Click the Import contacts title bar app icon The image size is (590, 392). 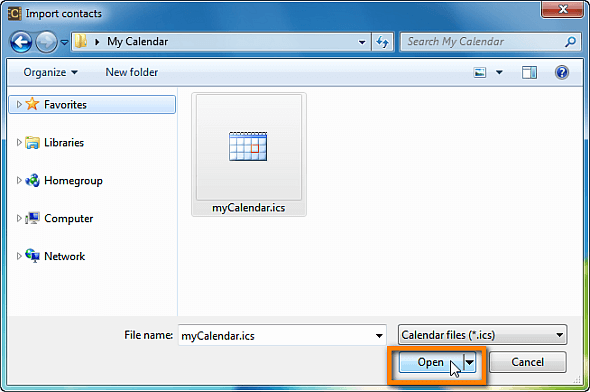[x=14, y=14]
